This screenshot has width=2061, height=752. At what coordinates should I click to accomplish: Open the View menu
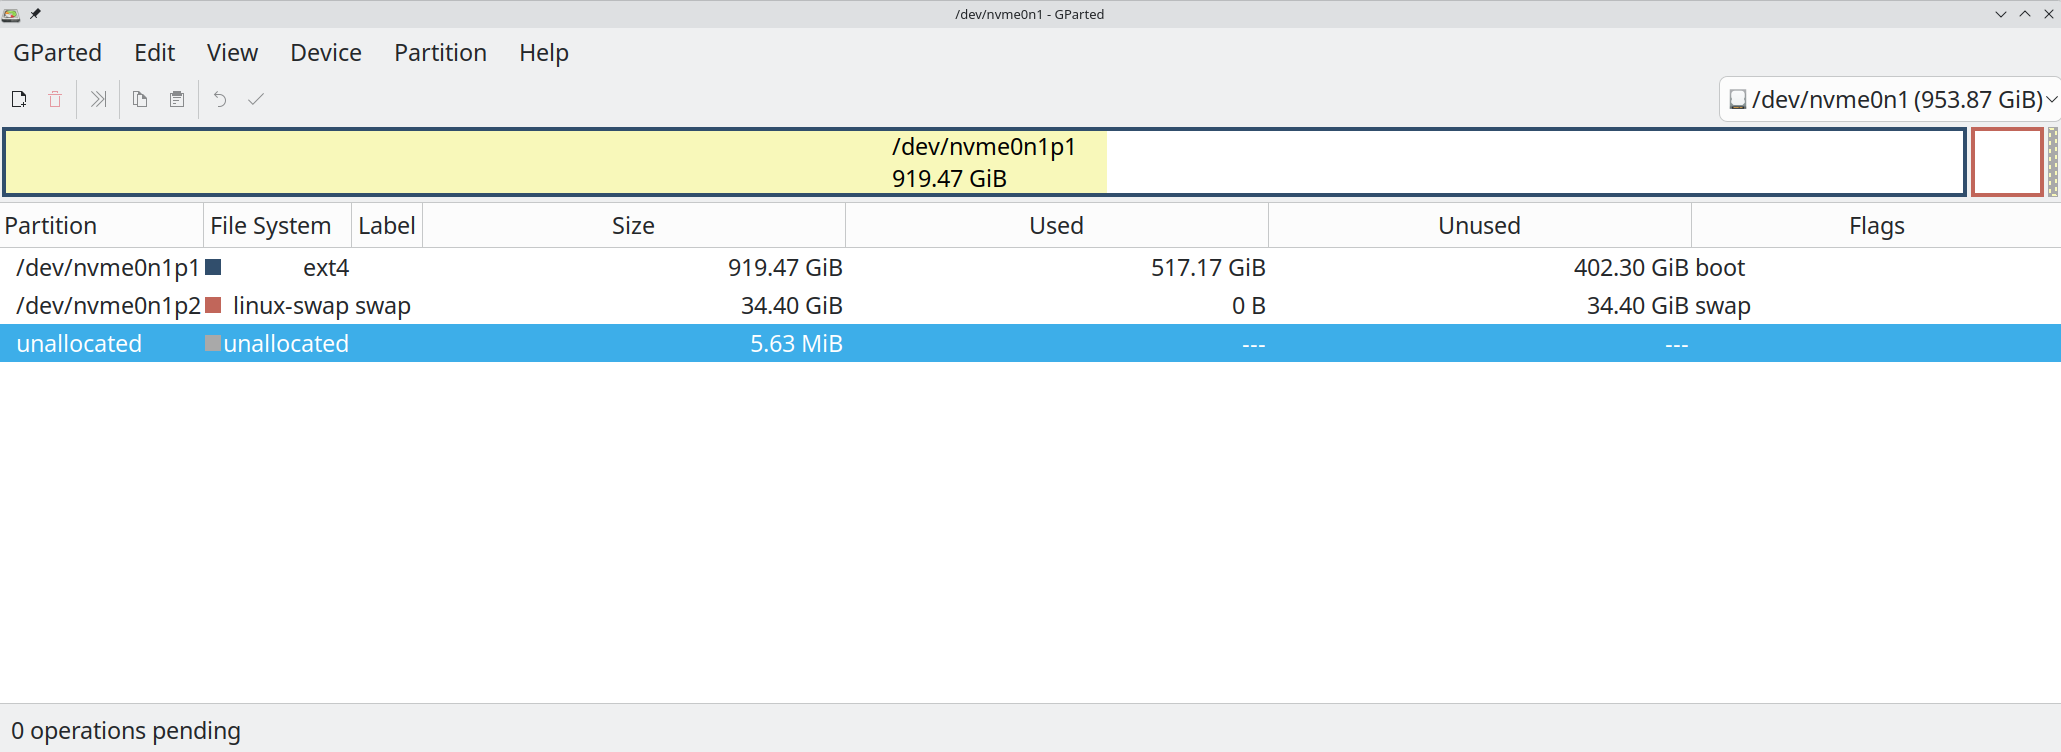point(232,53)
